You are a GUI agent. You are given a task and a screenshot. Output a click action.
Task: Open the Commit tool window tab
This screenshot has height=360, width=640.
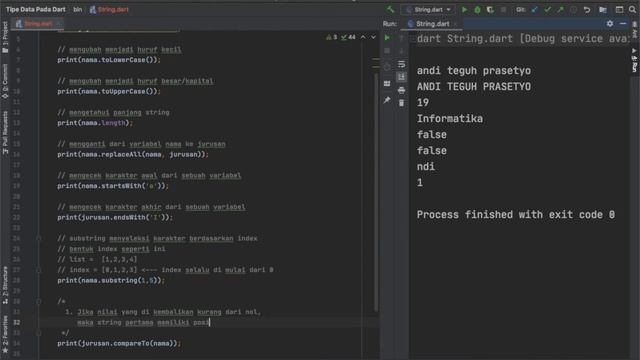coord(5,81)
